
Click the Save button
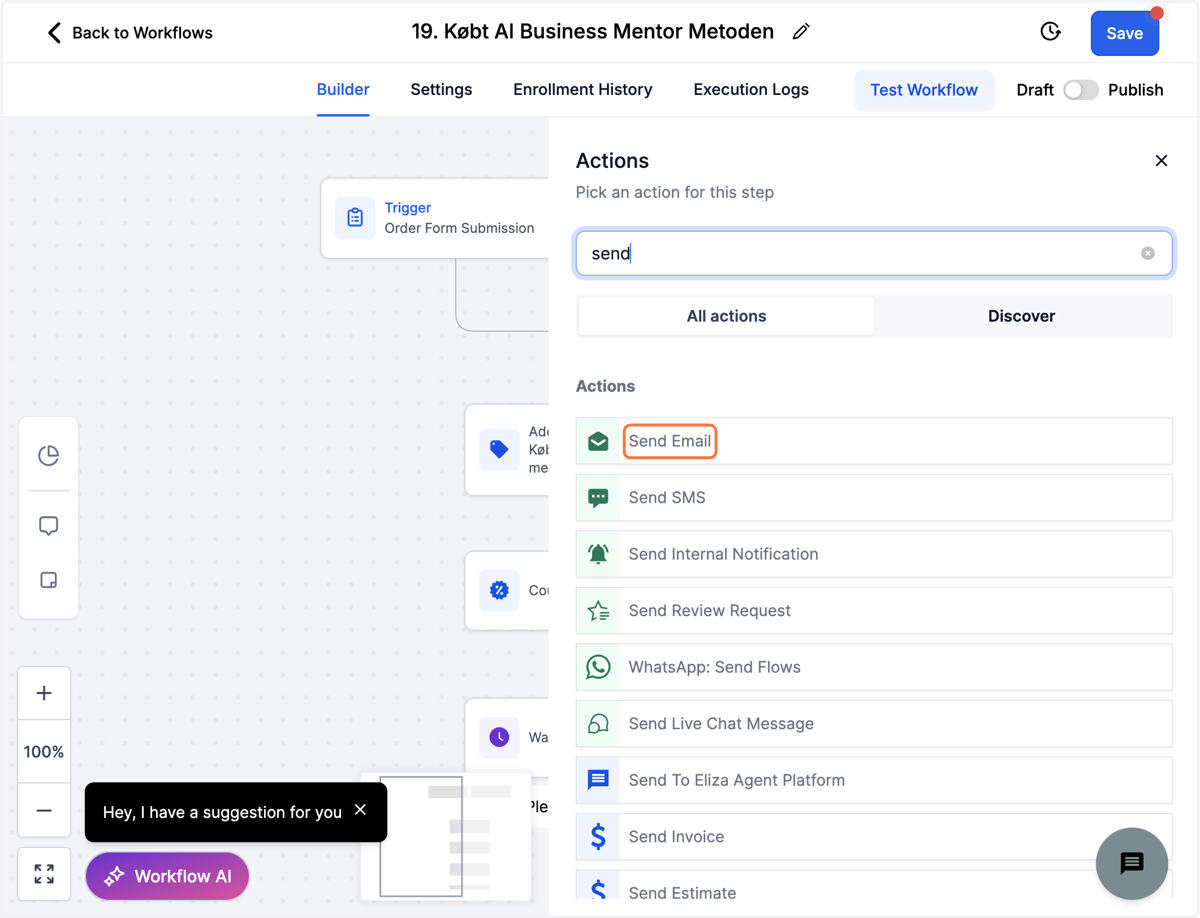(x=1125, y=33)
